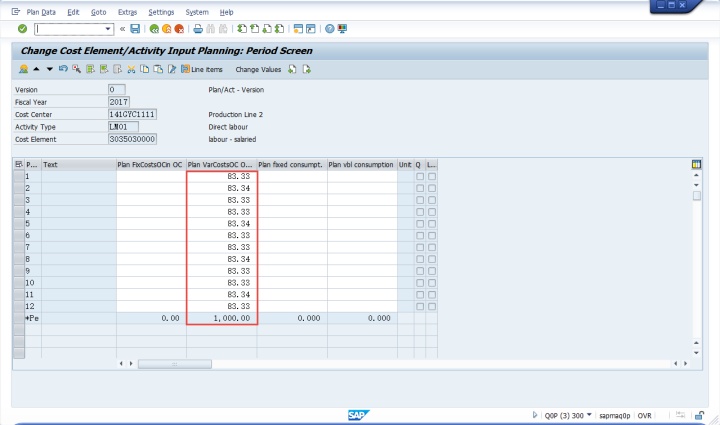Toggle the Q checkbox in period 6 row

point(420,235)
